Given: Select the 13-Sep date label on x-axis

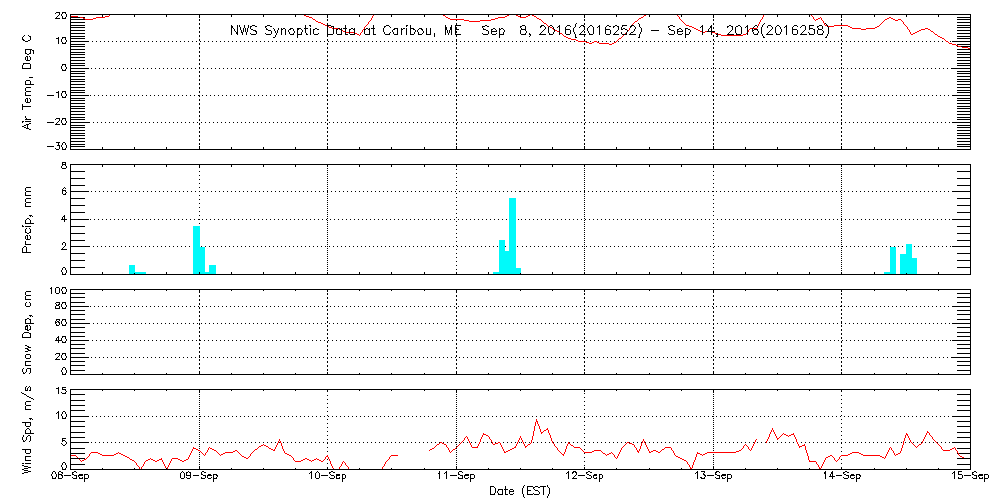Looking at the screenshot, I should [713, 478].
